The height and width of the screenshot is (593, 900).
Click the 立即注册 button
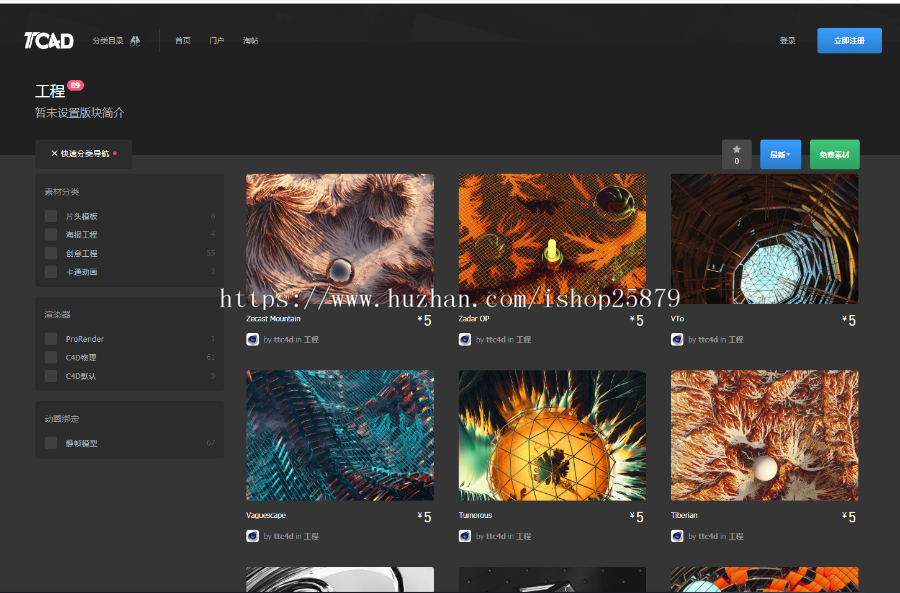coord(849,41)
